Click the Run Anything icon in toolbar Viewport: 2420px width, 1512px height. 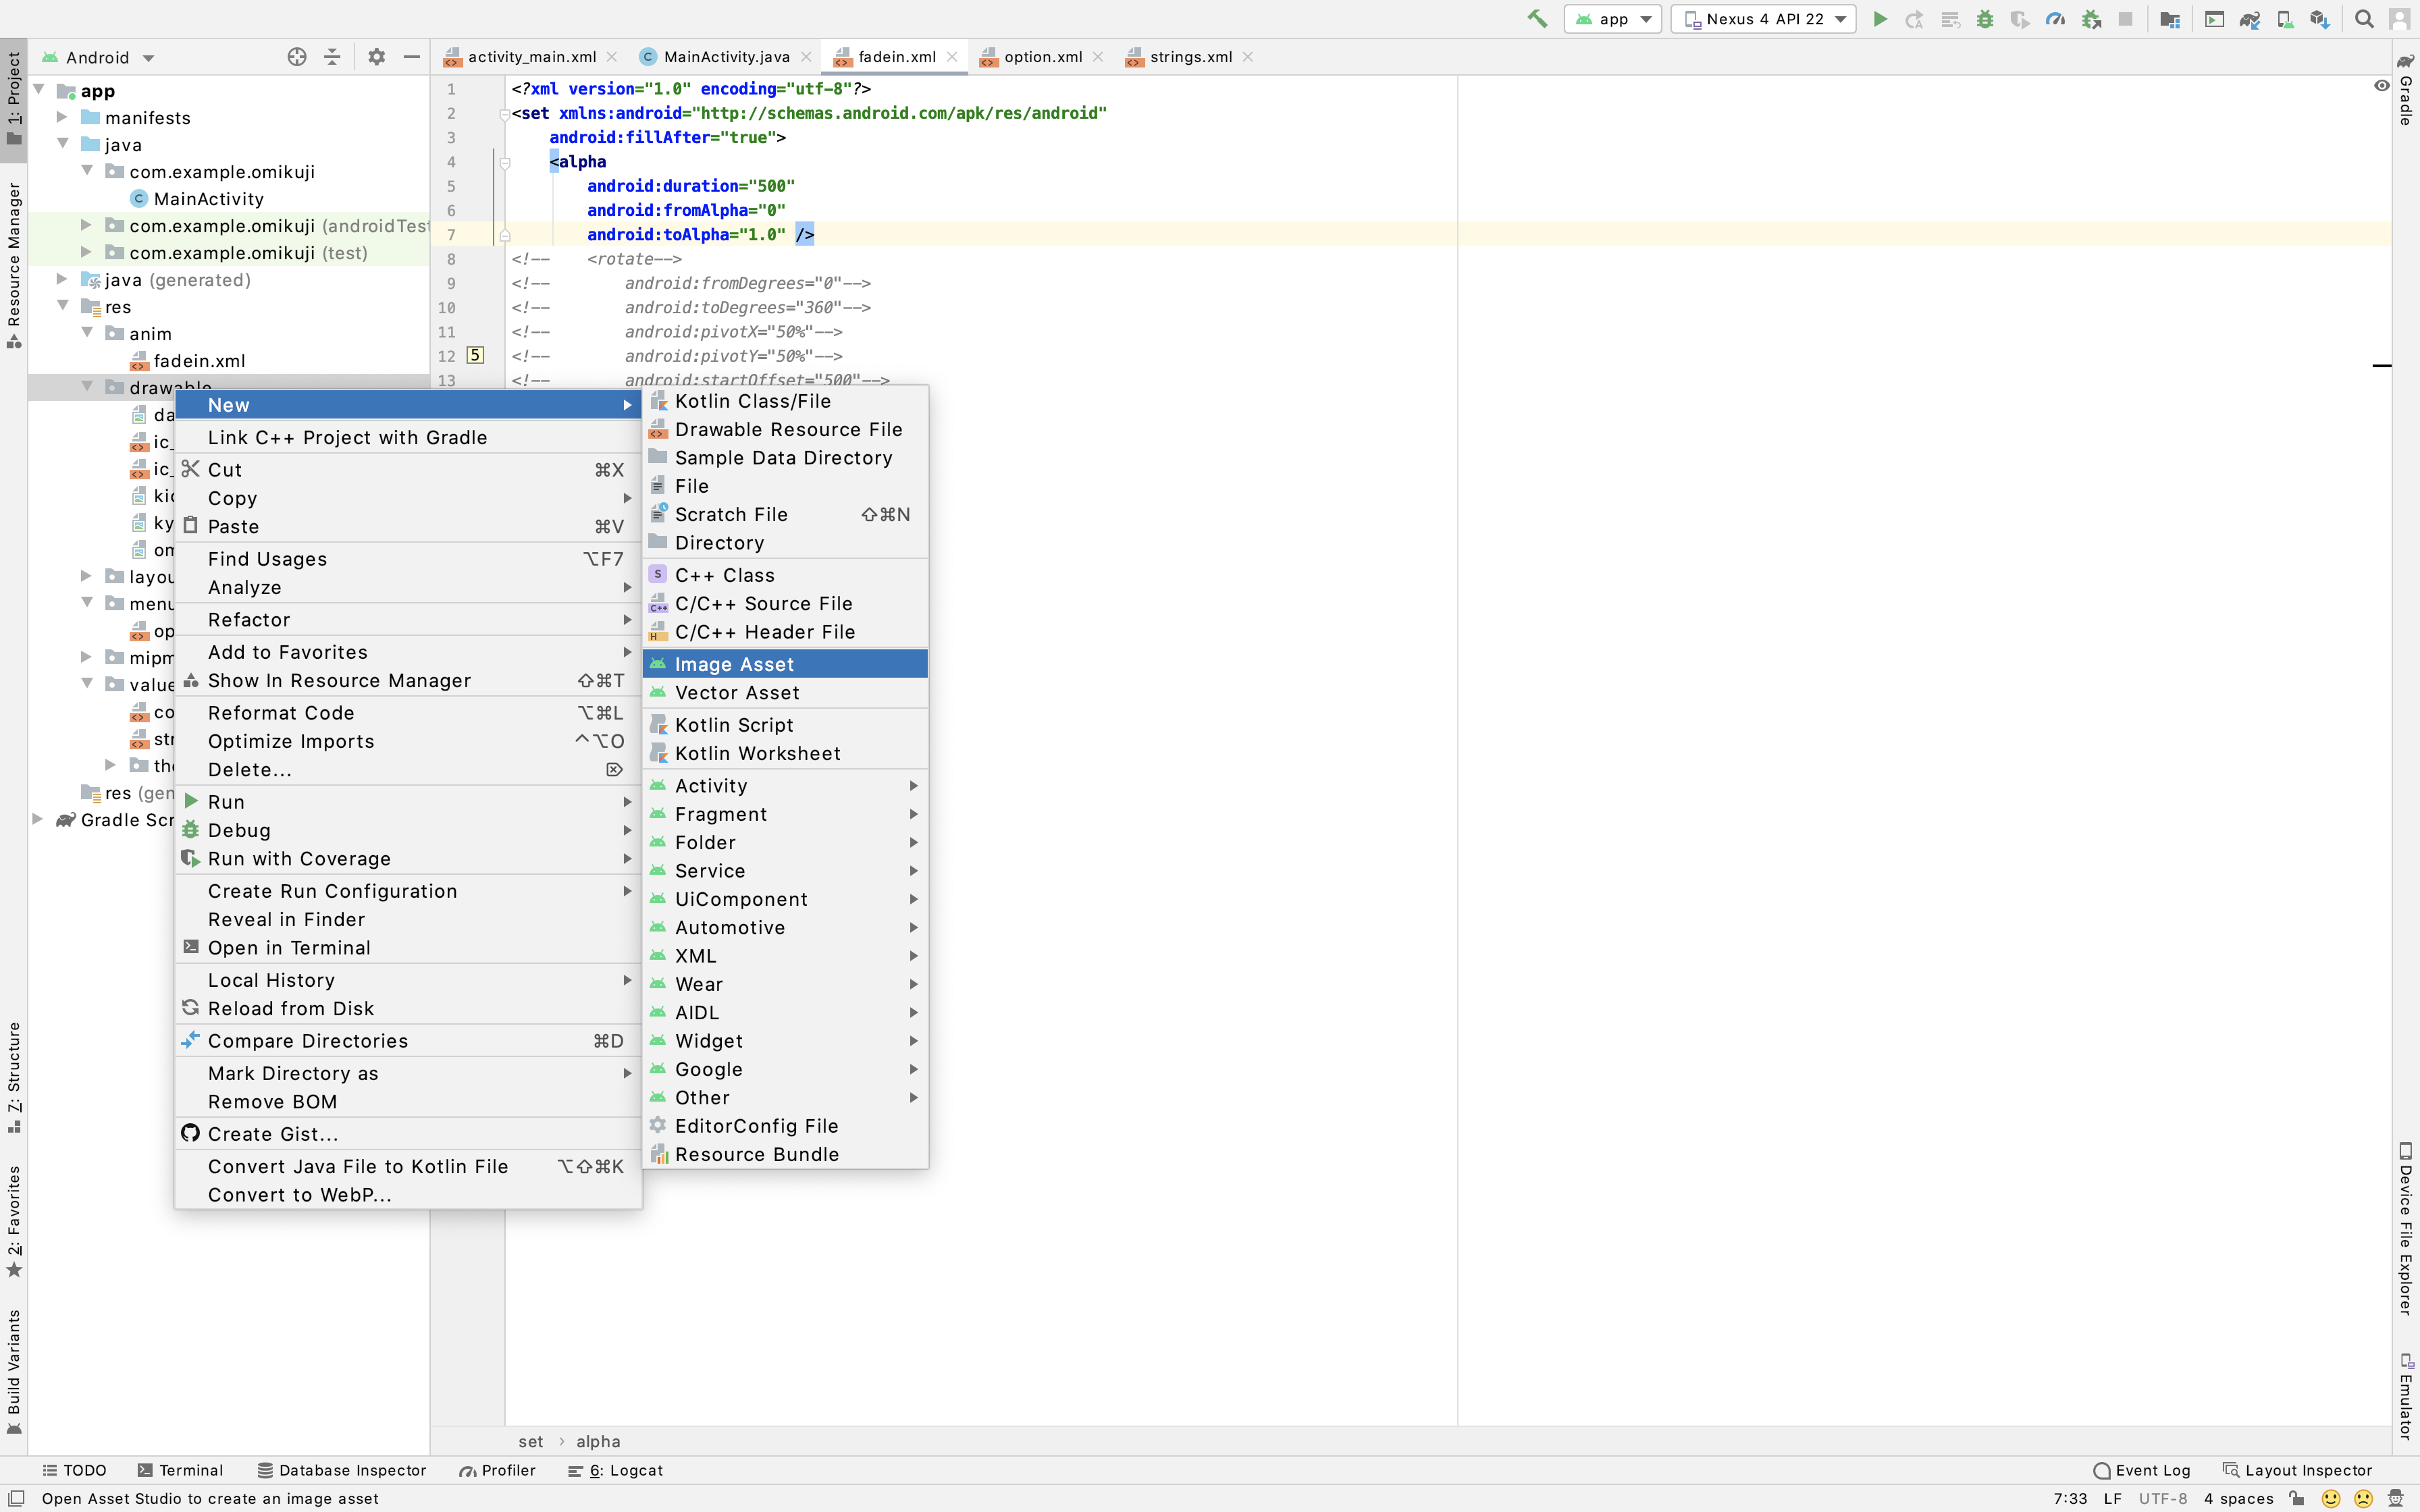click(2215, 19)
